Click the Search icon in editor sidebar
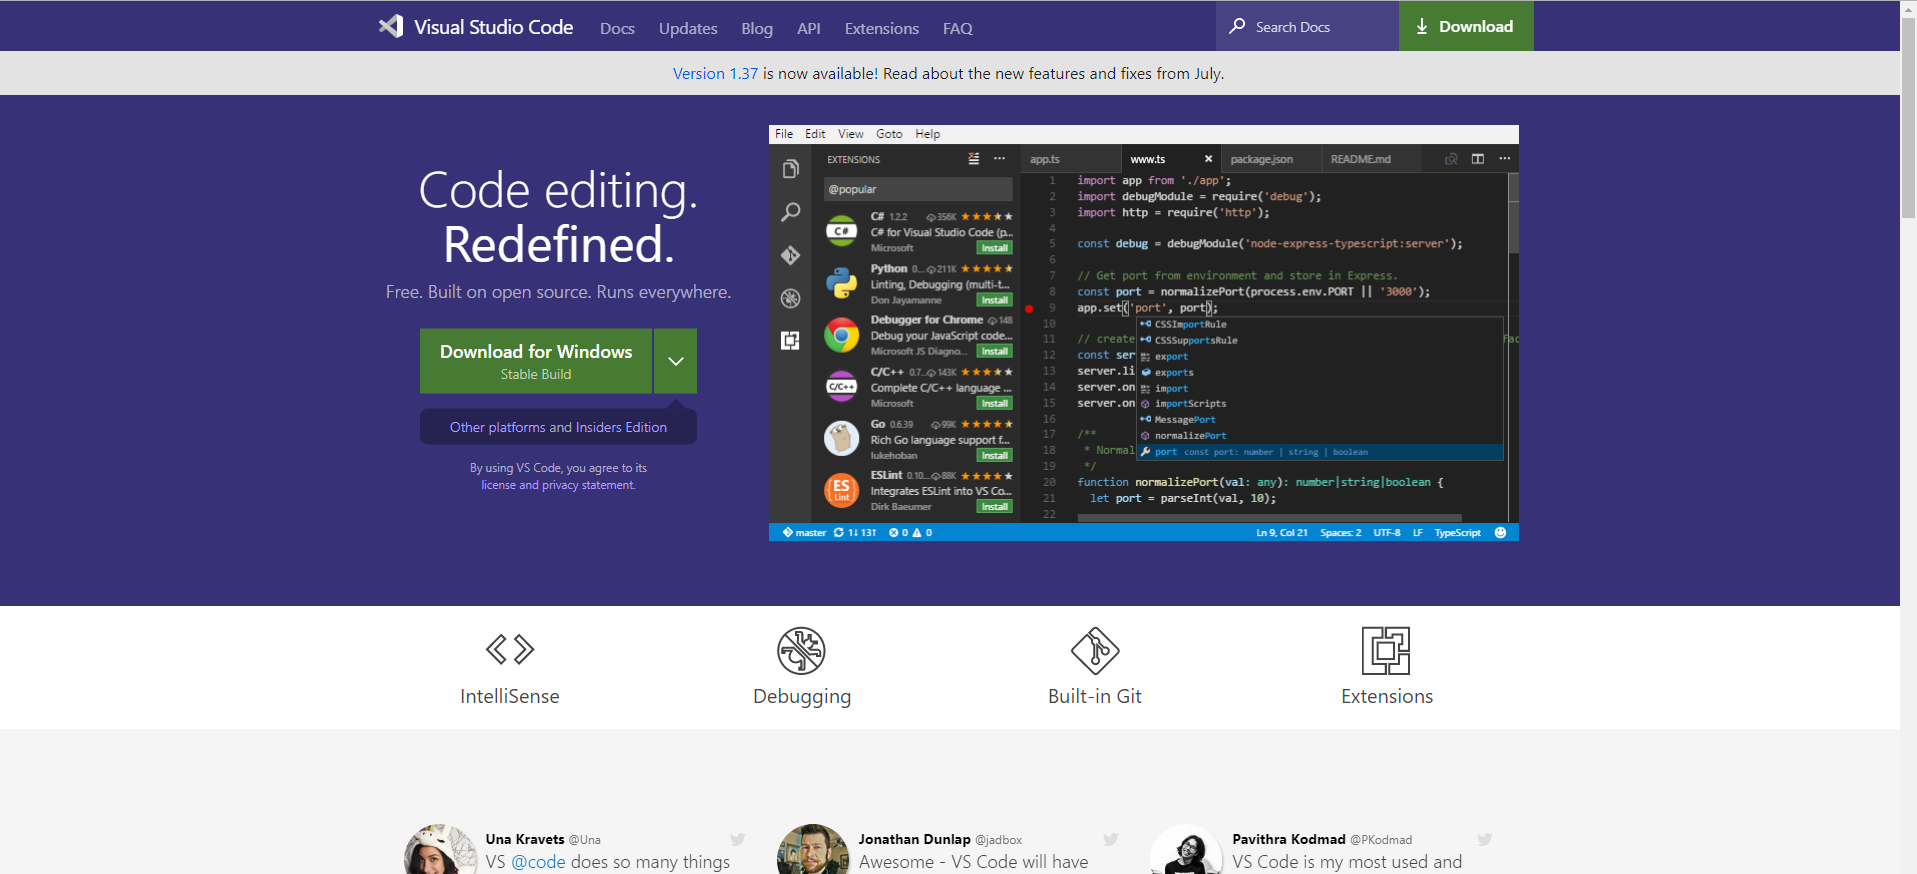The image size is (1917, 874). 791,212
